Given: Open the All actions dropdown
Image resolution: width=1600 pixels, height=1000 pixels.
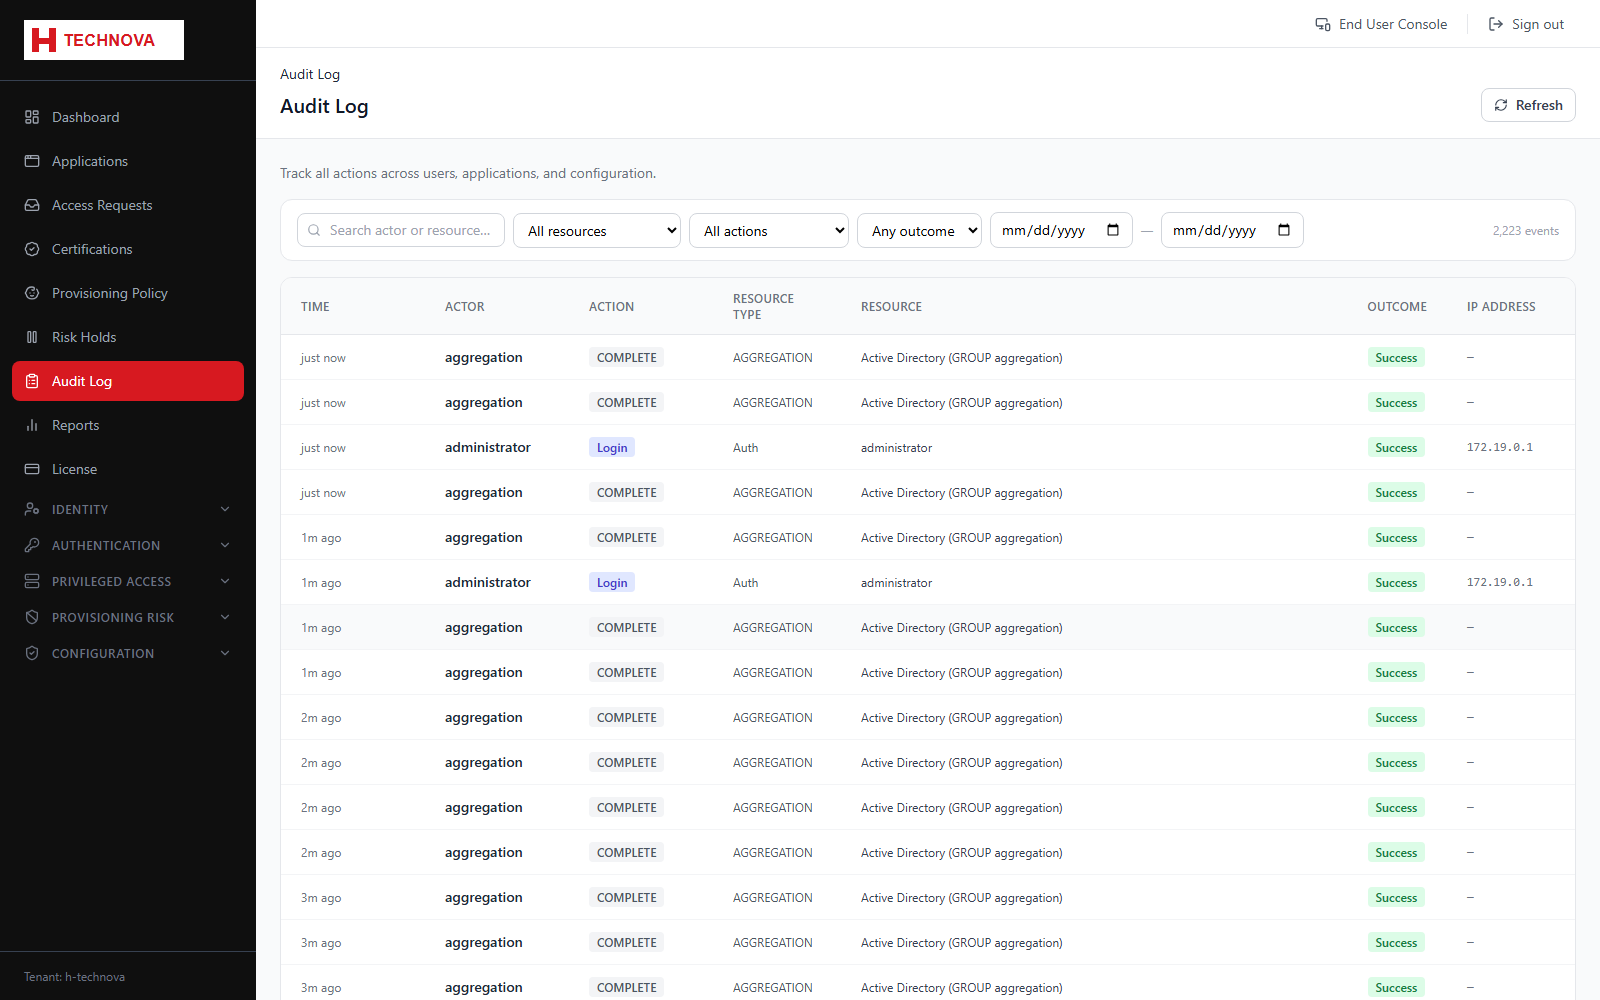Looking at the screenshot, I should [769, 231].
